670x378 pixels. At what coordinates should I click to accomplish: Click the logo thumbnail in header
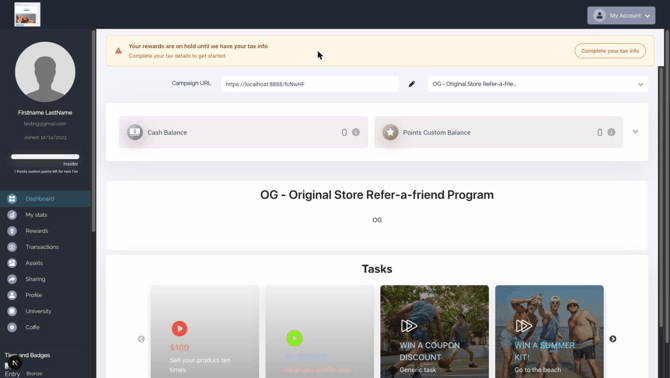(27, 14)
